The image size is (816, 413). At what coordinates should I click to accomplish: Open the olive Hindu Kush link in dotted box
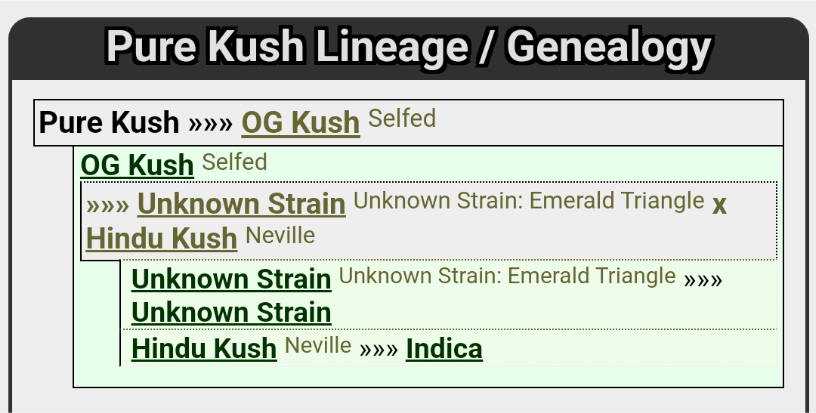click(x=162, y=238)
